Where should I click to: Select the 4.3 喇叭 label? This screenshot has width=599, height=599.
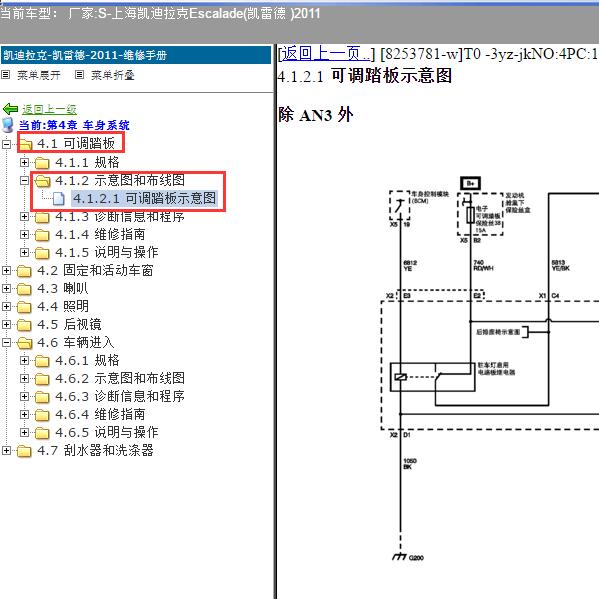[63, 288]
